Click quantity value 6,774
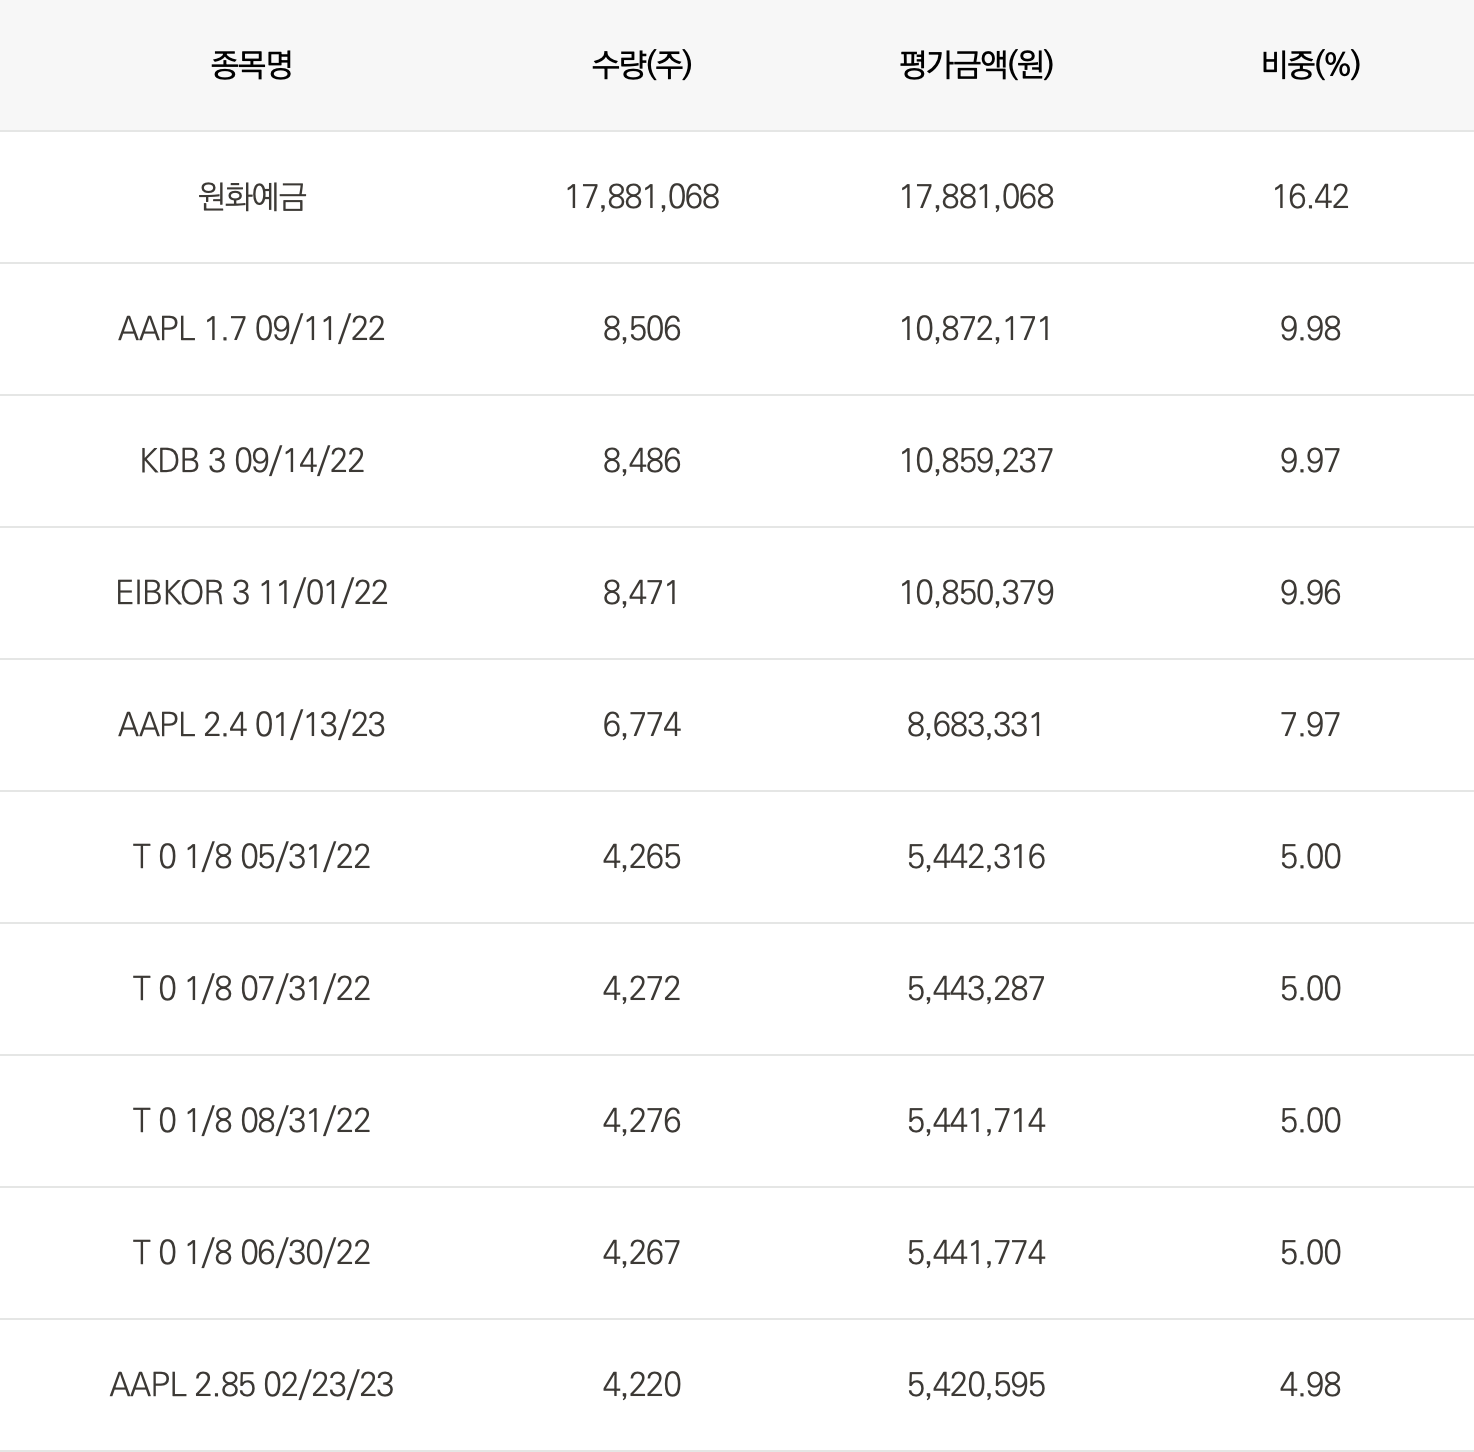Screen dimensions: 1474x1452 tap(642, 725)
